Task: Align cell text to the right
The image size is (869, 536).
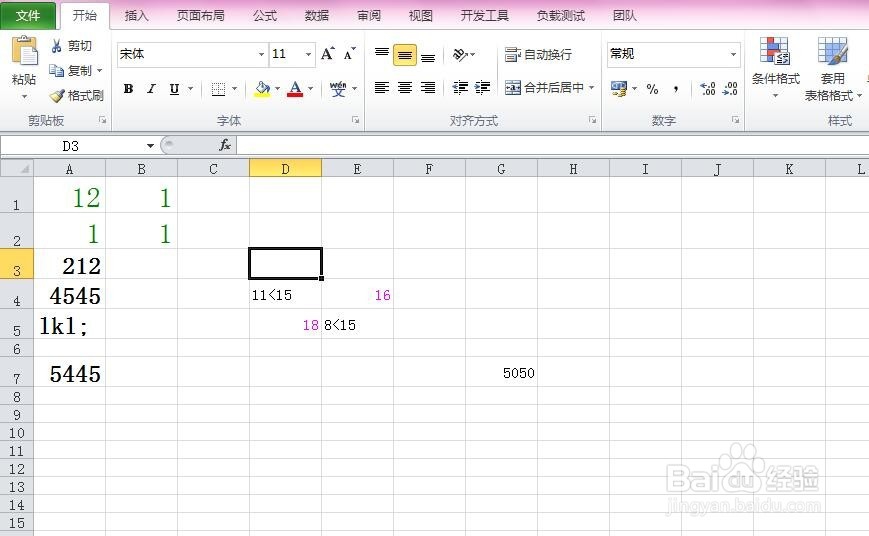Action: pos(428,88)
